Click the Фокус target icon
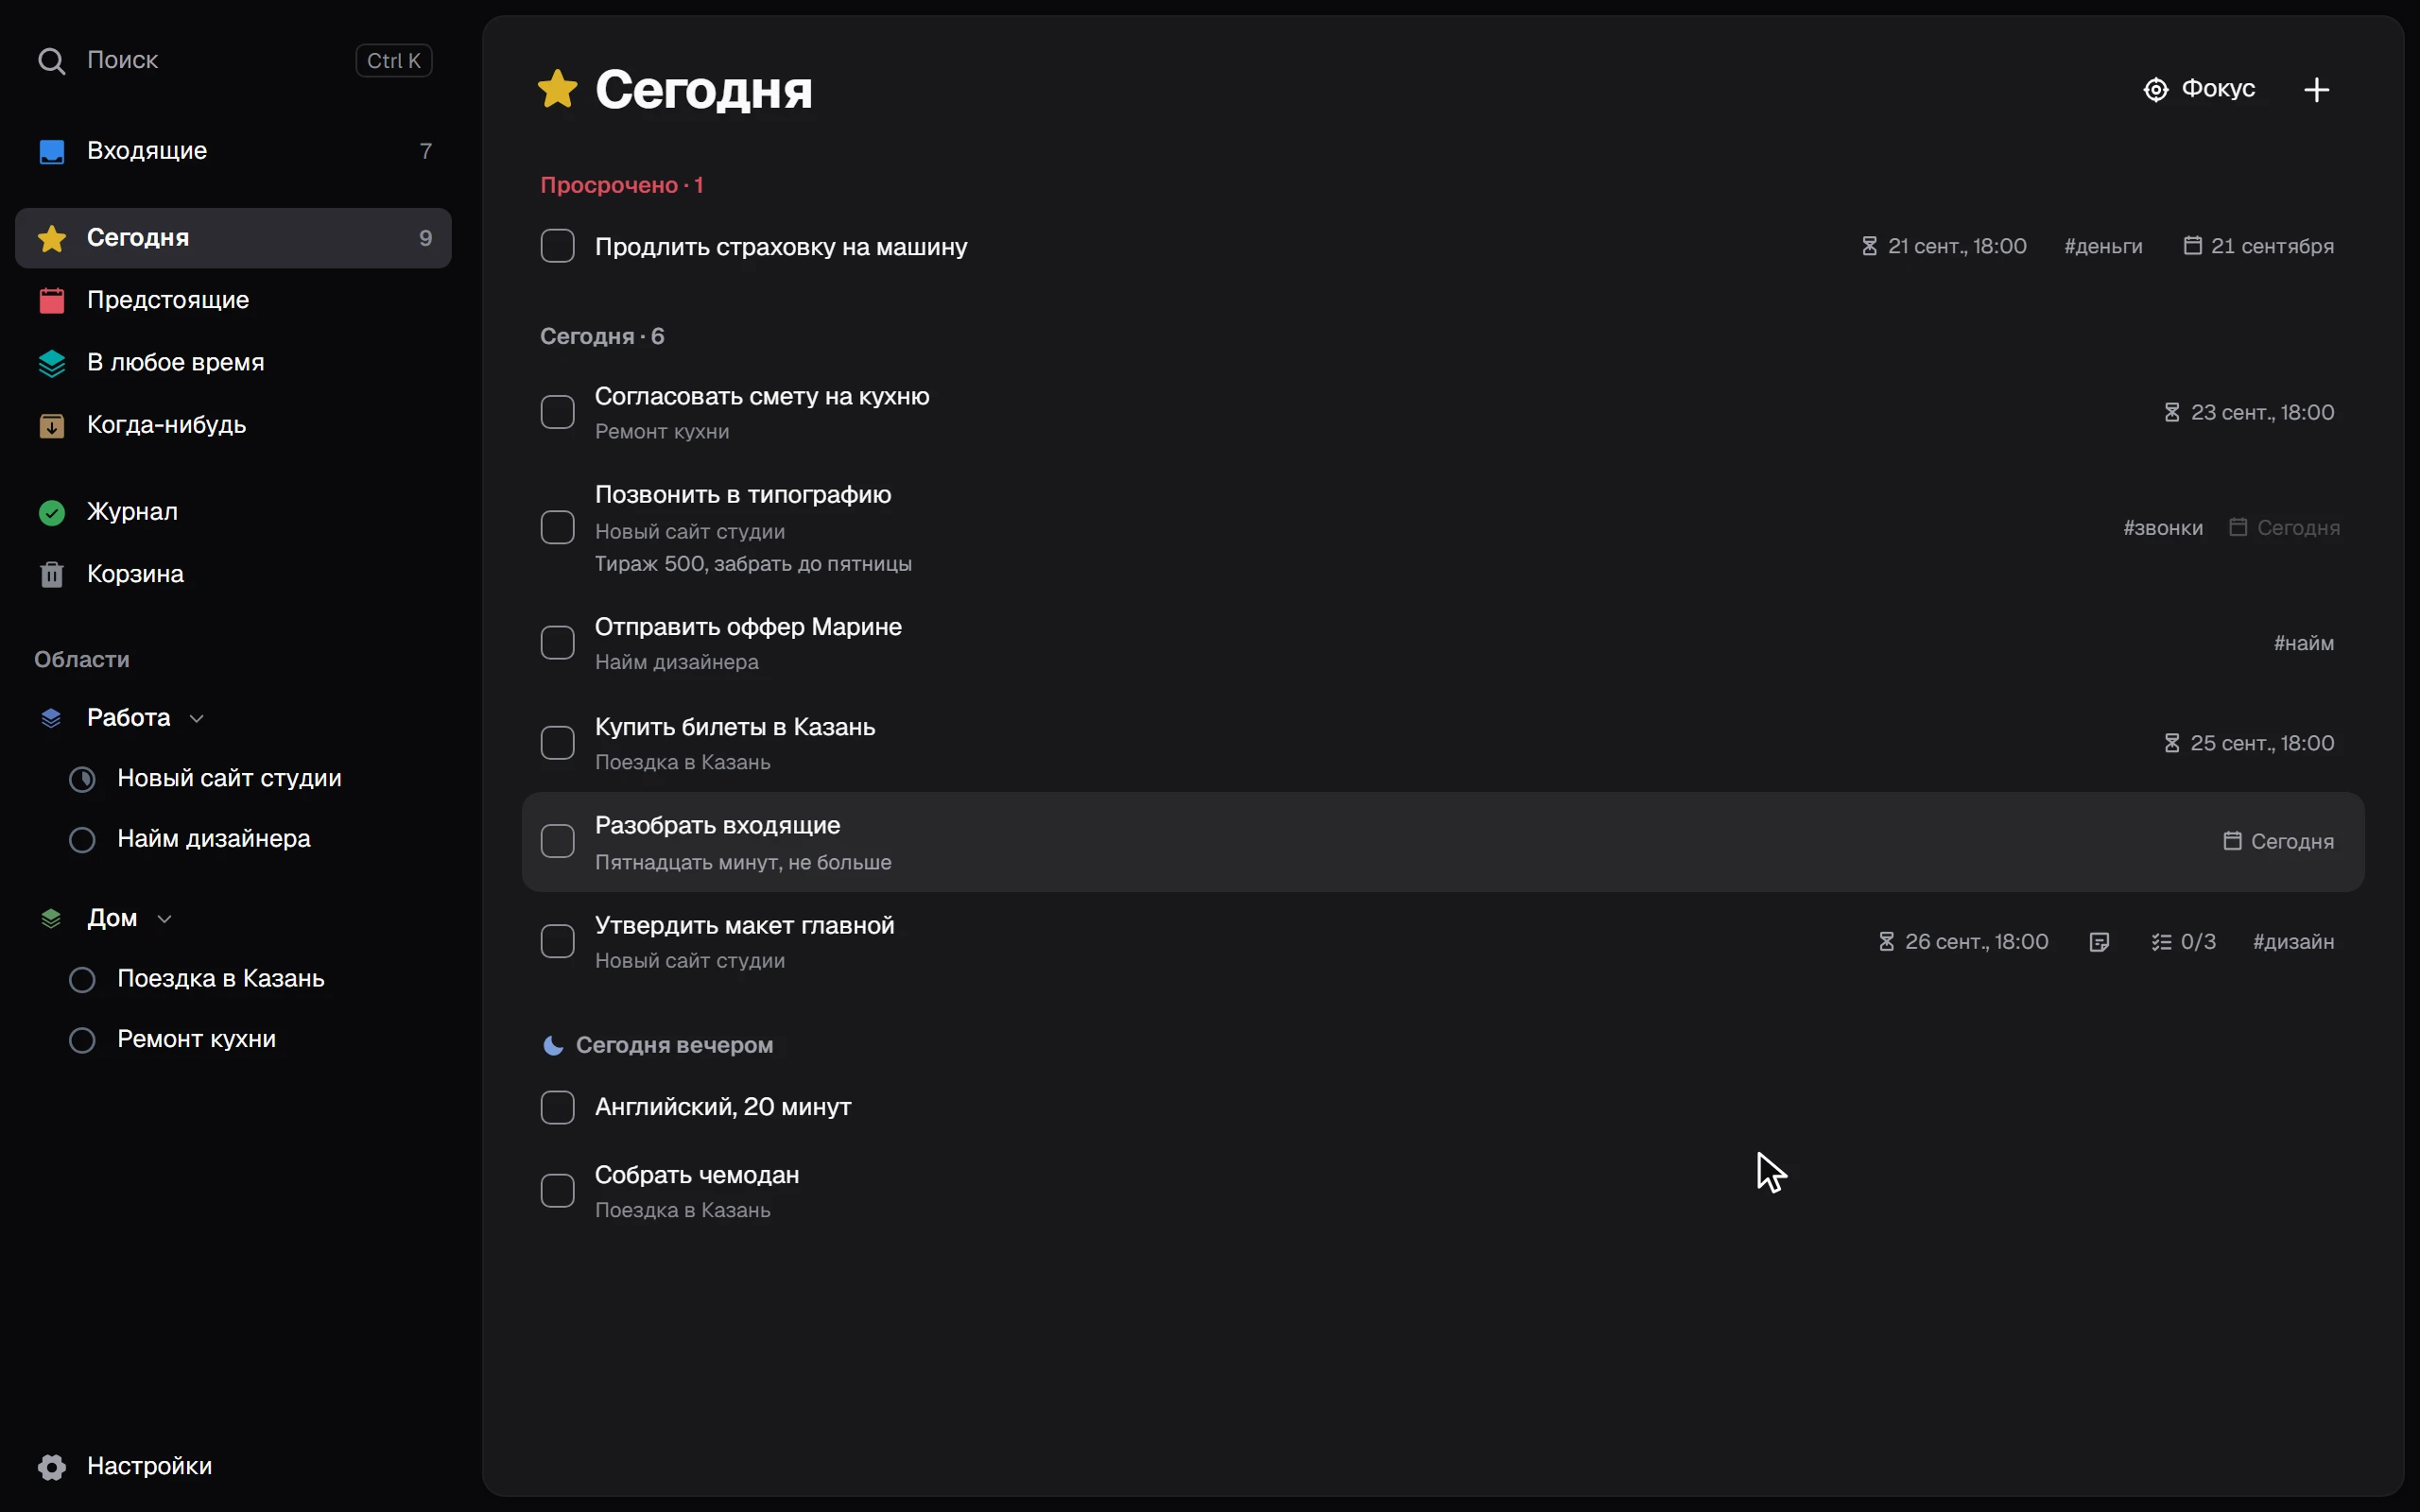The height and width of the screenshot is (1512, 2420). click(2155, 90)
